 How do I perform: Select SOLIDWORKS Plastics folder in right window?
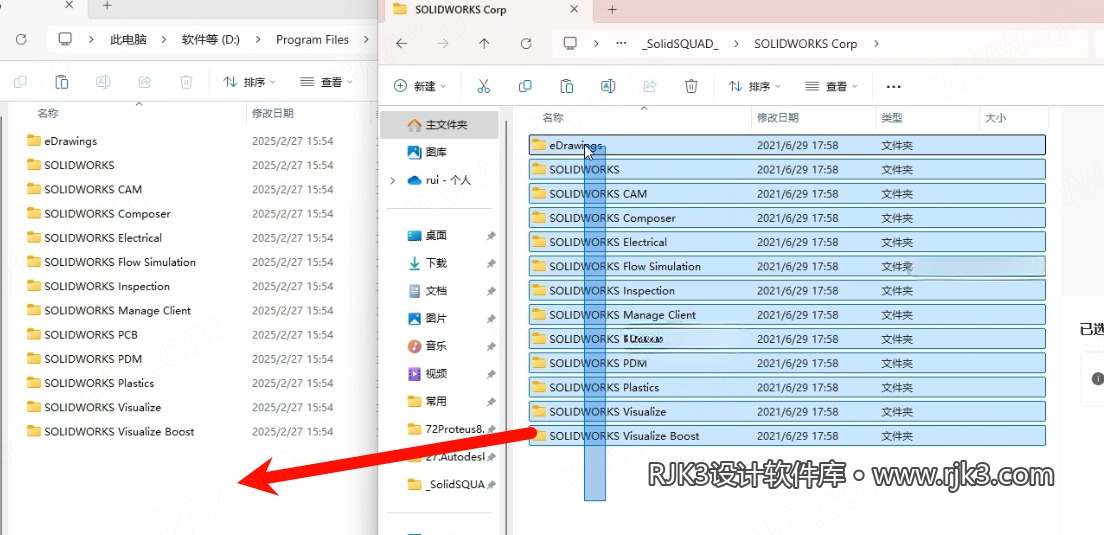pyautogui.click(x=786, y=387)
